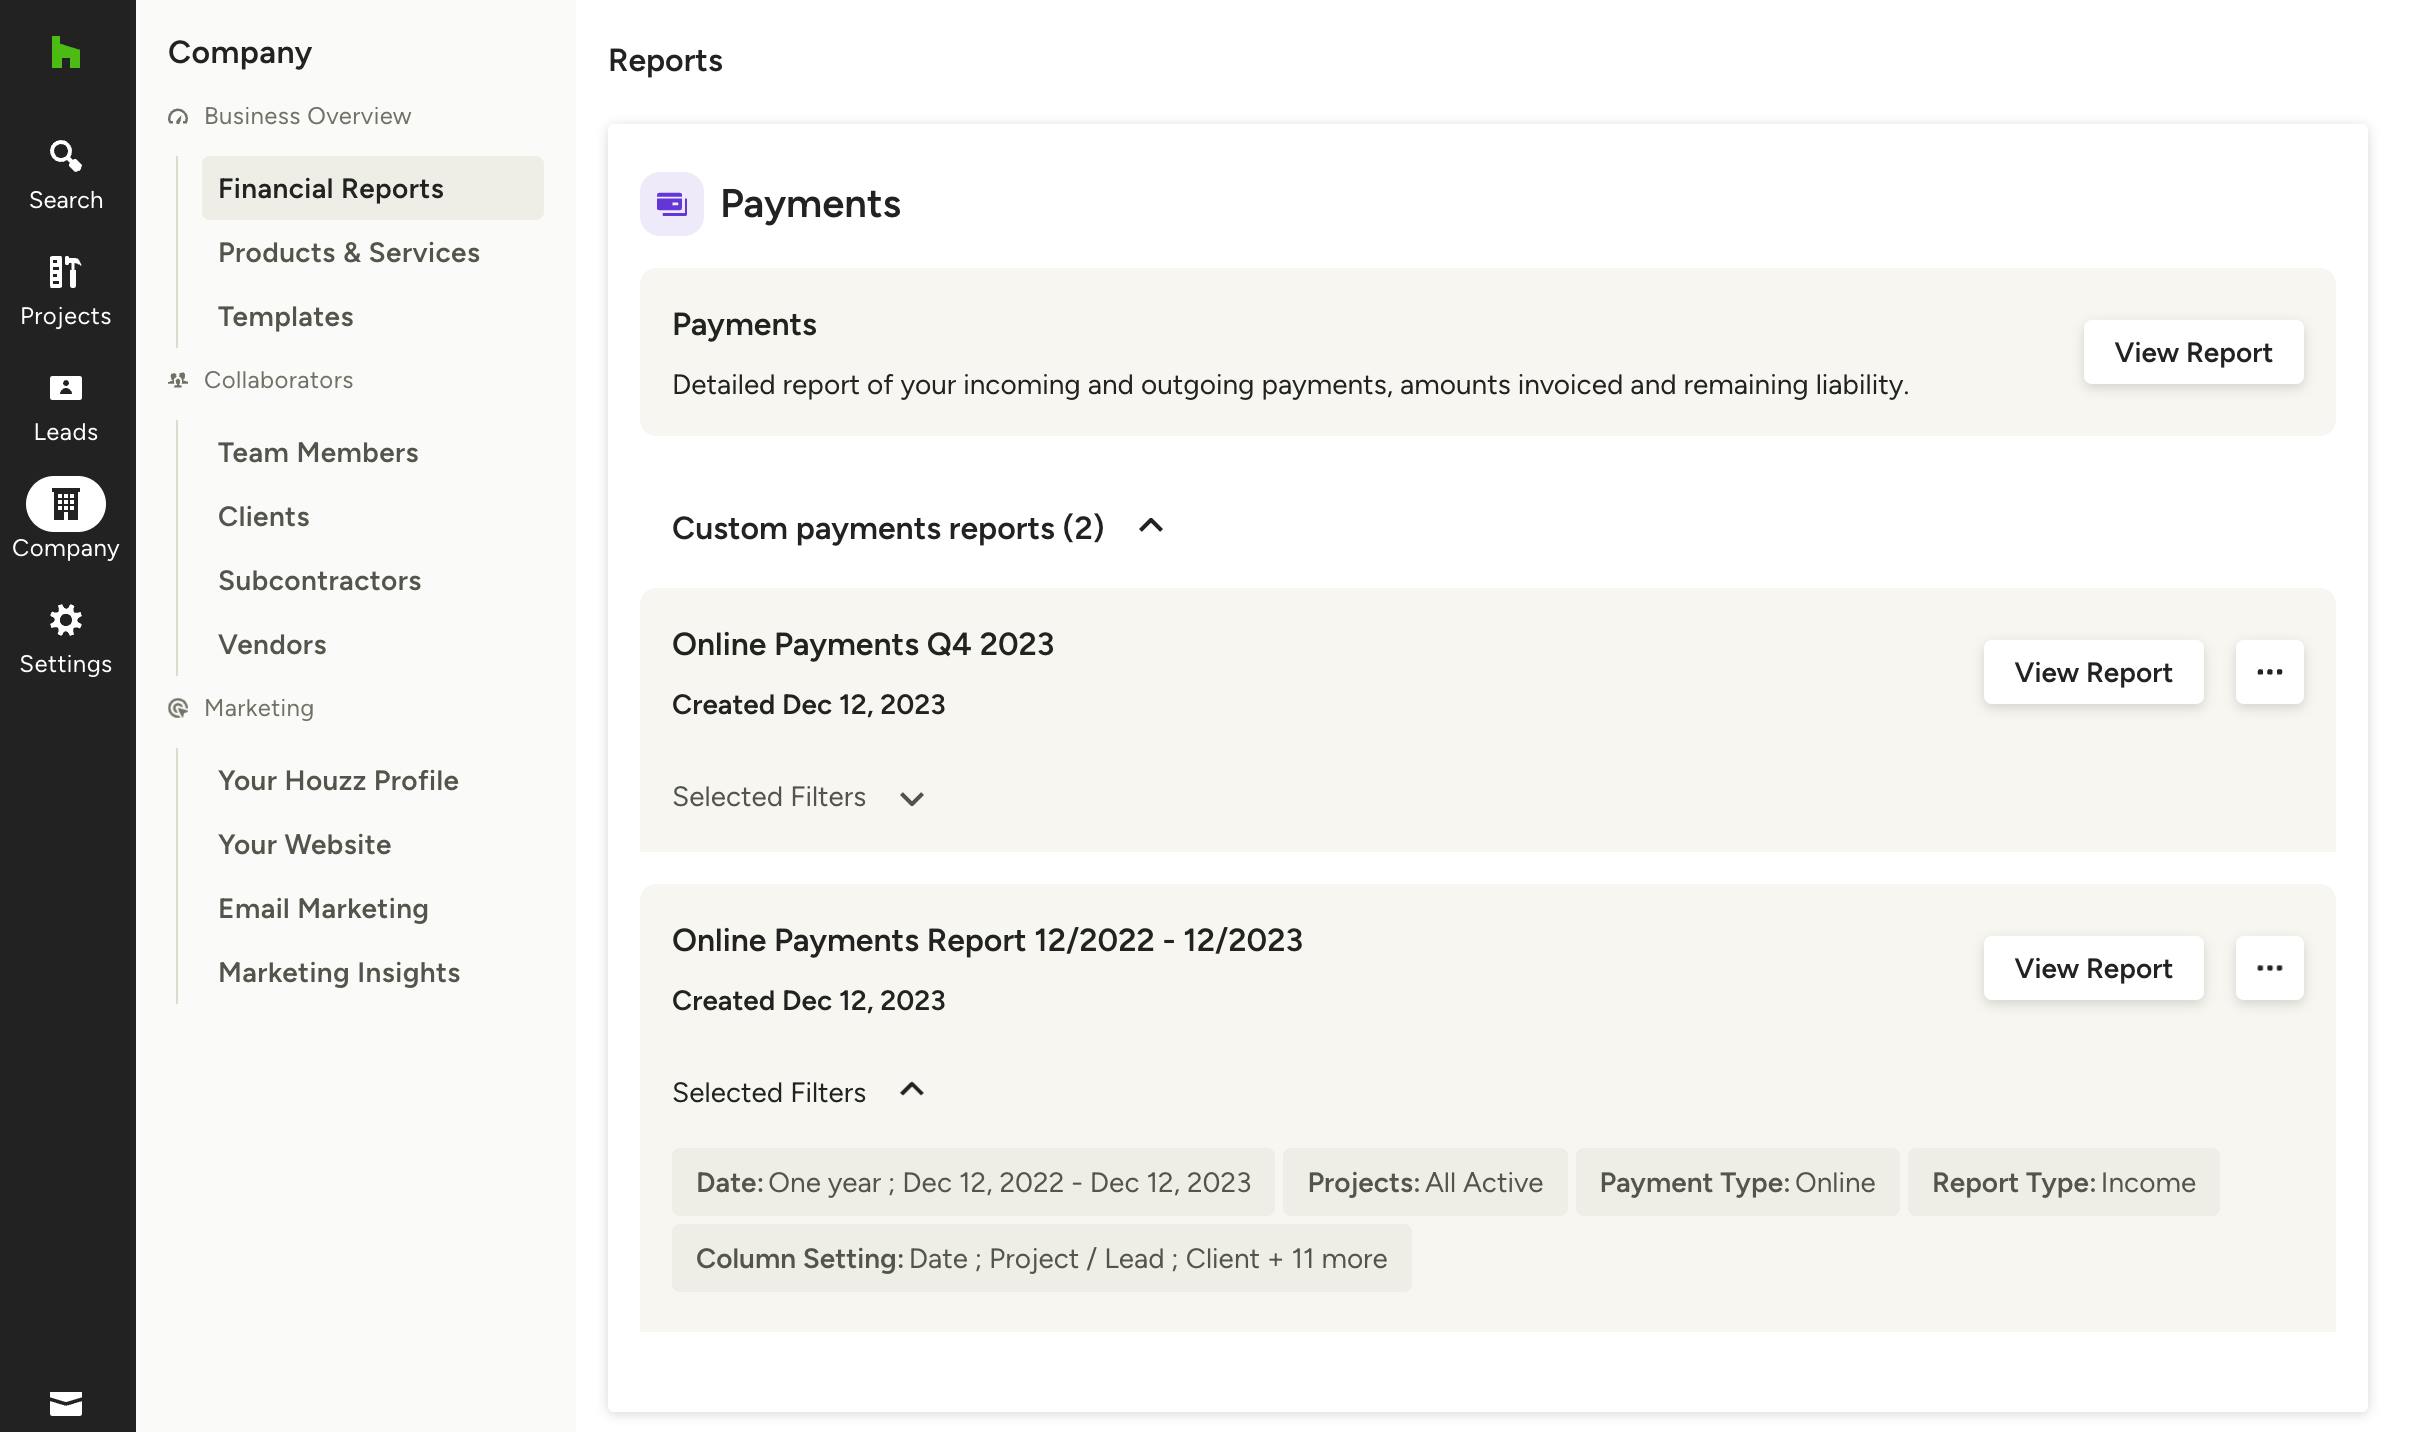Image resolution: width=2414 pixels, height=1432 pixels.
Task: Click the Payments description text
Action: click(x=1290, y=385)
